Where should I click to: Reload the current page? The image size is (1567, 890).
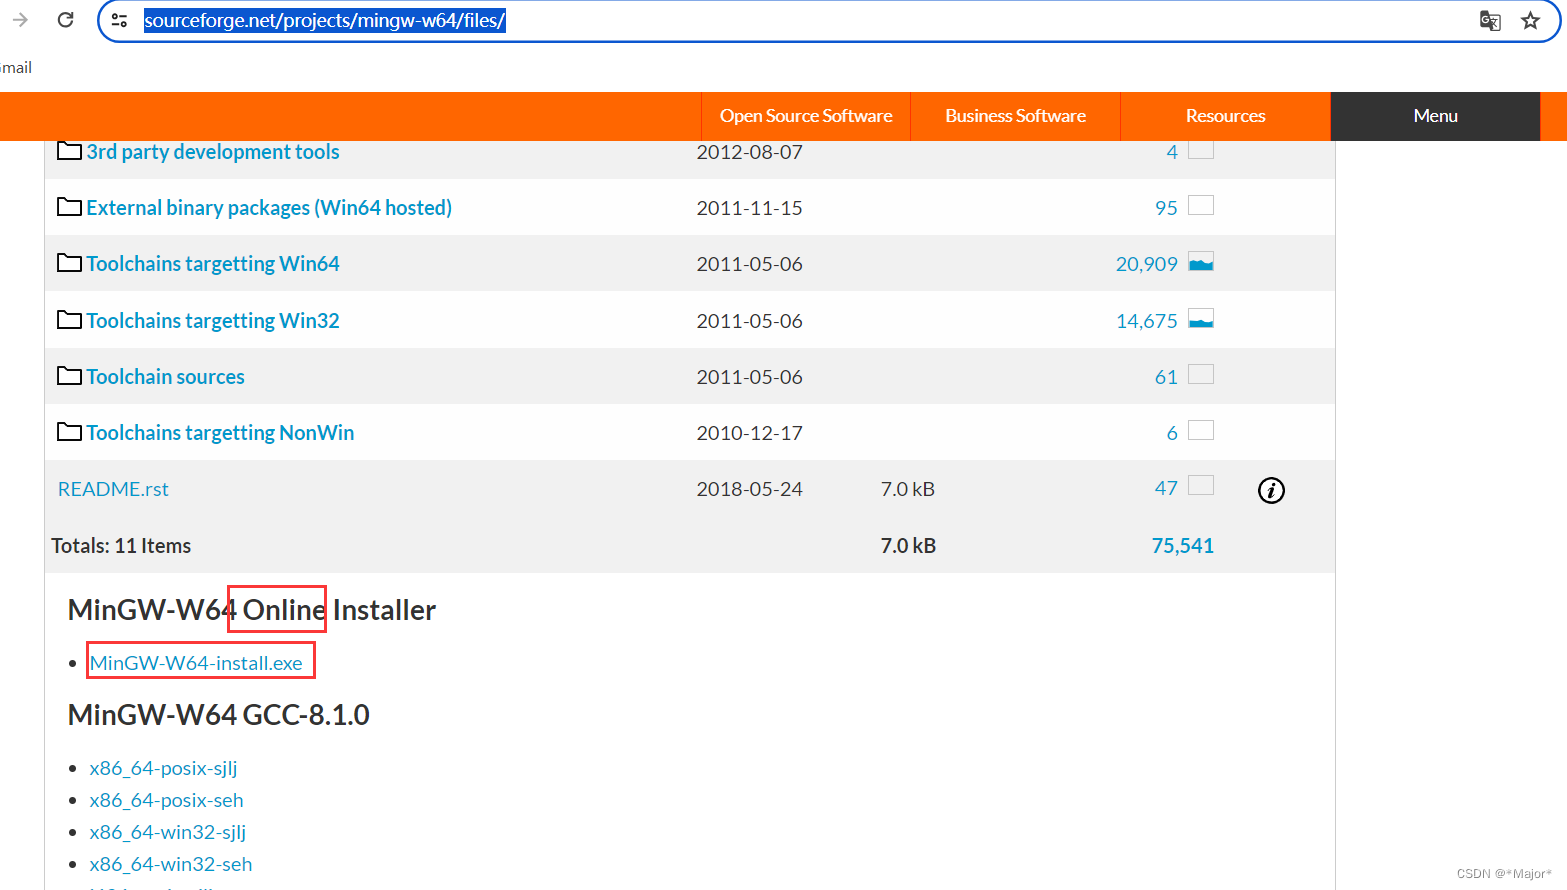pos(65,19)
